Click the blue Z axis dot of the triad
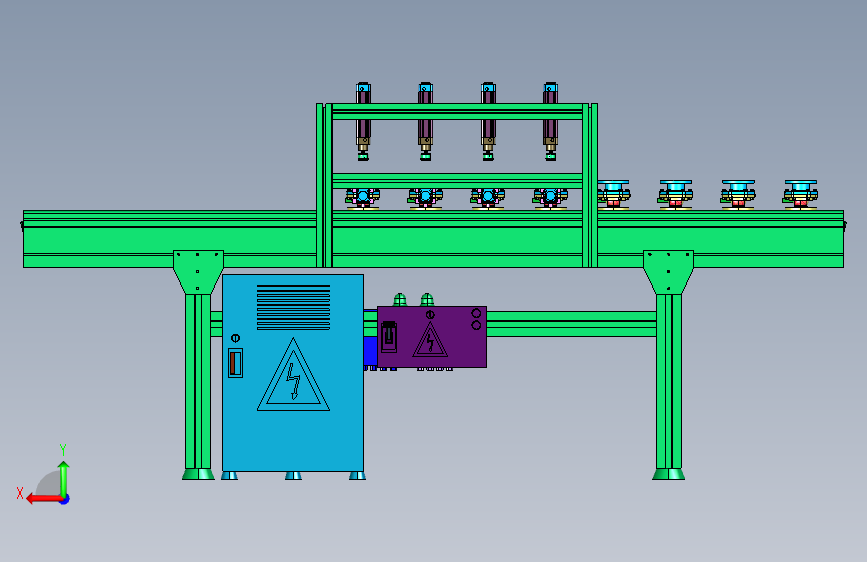The height and width of the screenshot is (562, 867). [x=65, y=499]
